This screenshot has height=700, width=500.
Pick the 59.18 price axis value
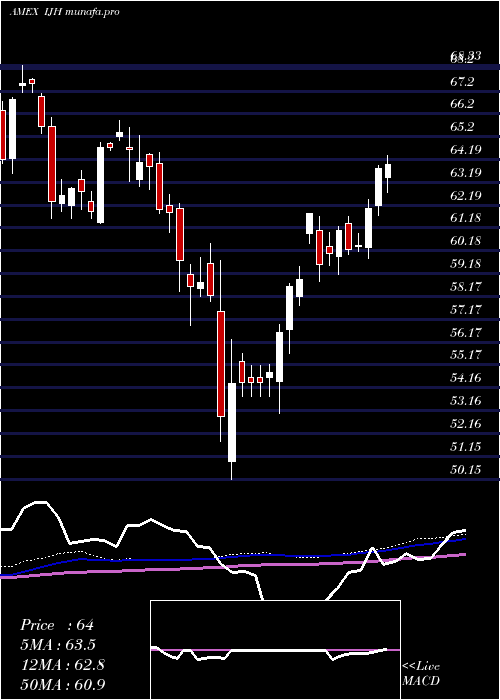466,264
